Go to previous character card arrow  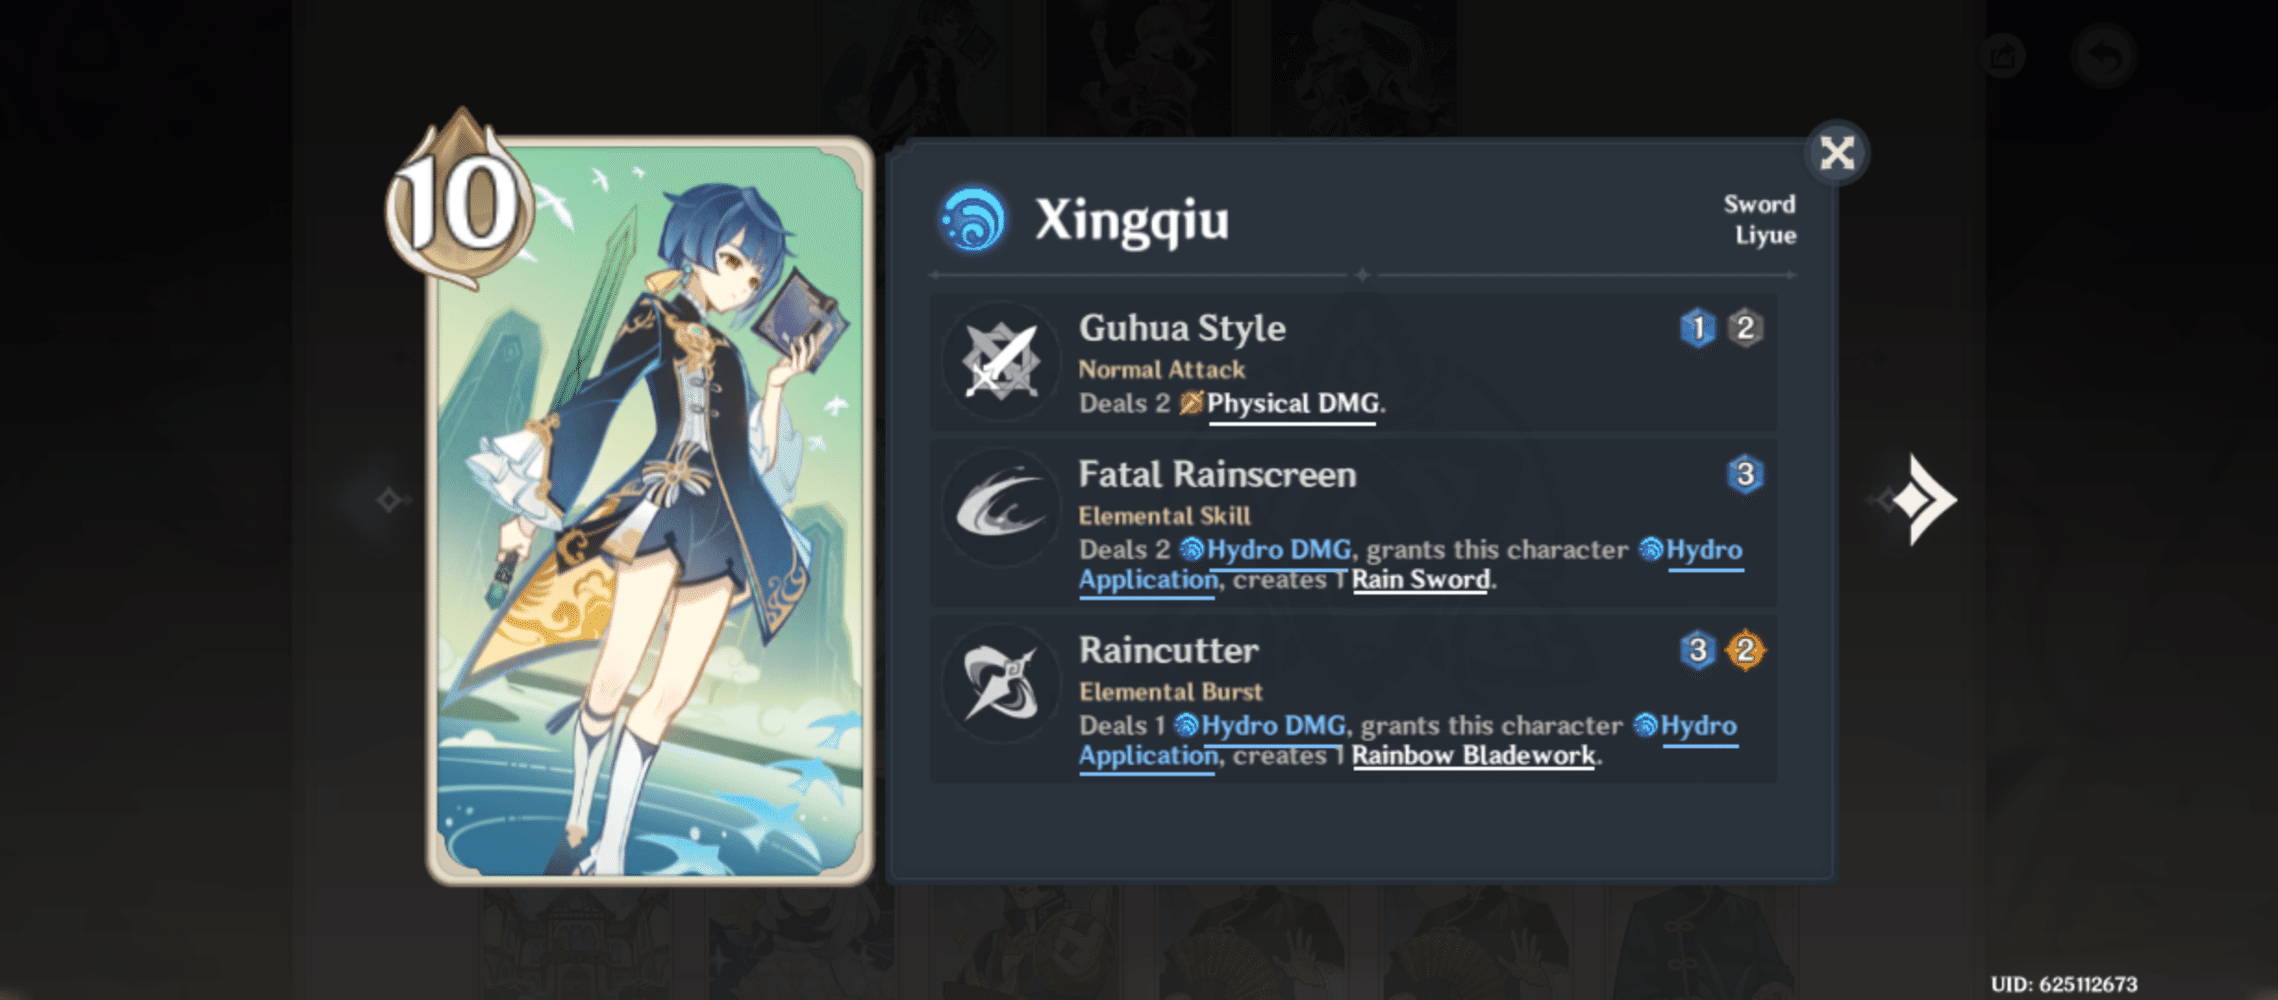[389, 499]
